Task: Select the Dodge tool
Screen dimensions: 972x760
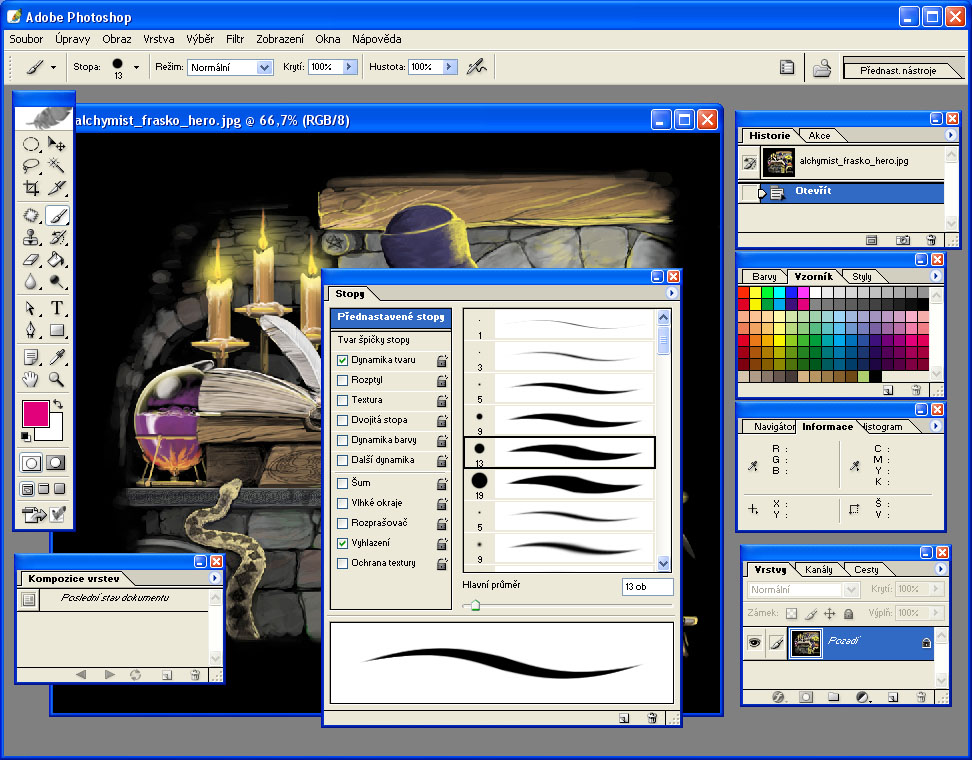Action: 57,282
